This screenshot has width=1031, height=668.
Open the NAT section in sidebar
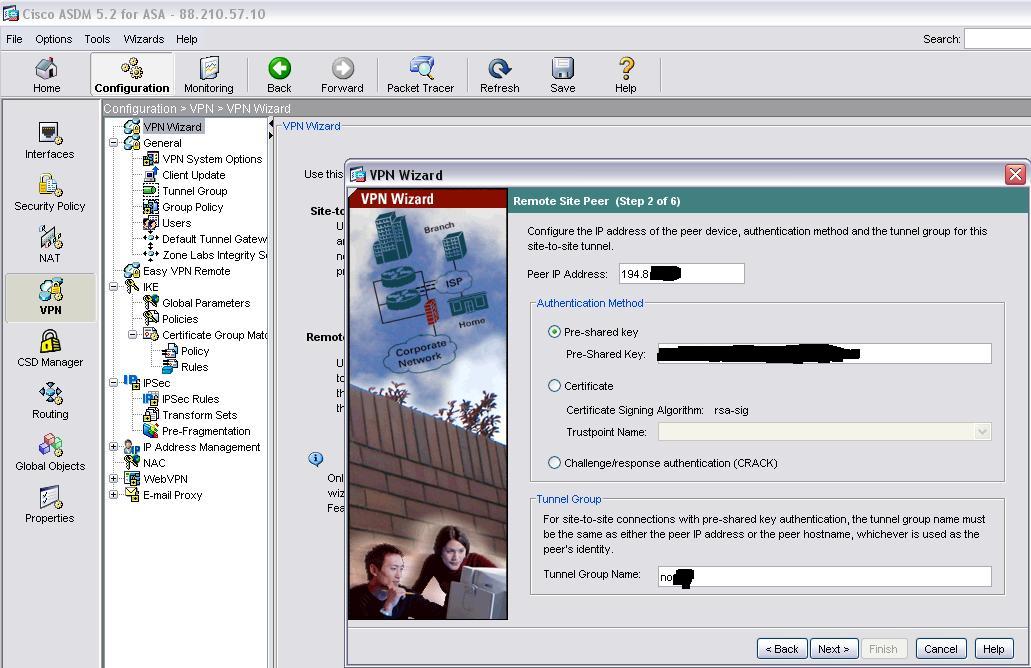[x=50, y=245]
